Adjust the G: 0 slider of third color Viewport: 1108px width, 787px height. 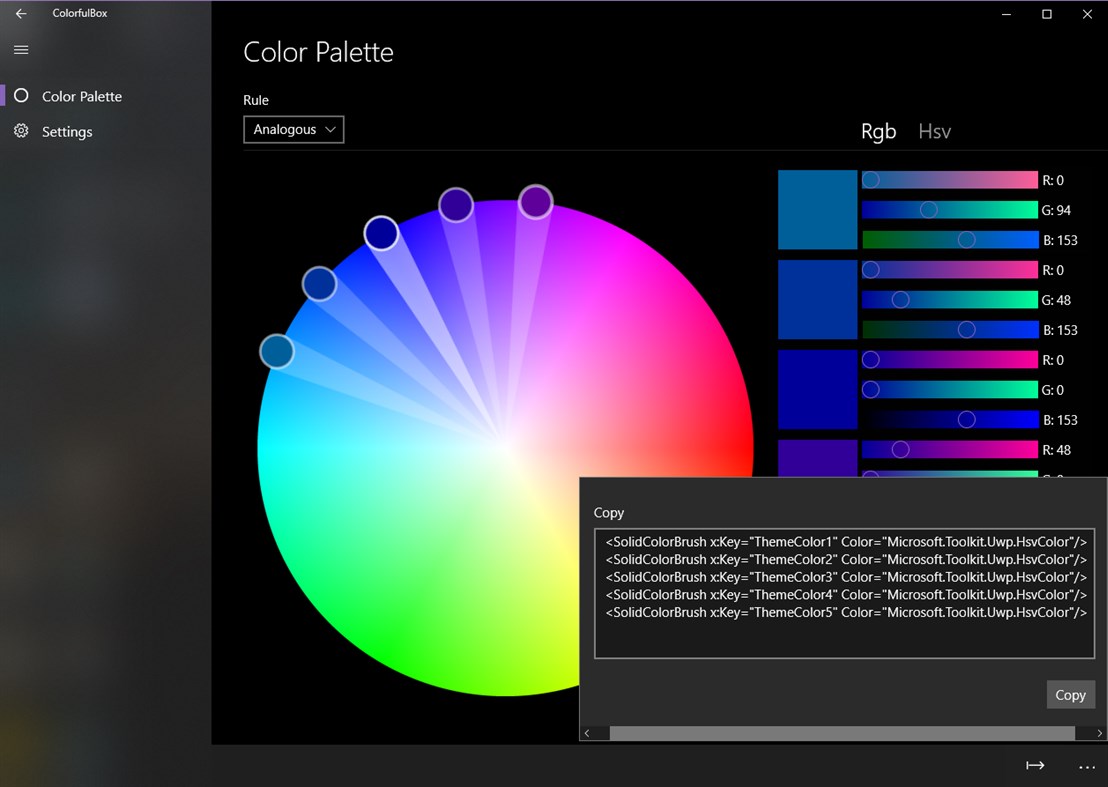pyautogui.click(x=950, y=389)
